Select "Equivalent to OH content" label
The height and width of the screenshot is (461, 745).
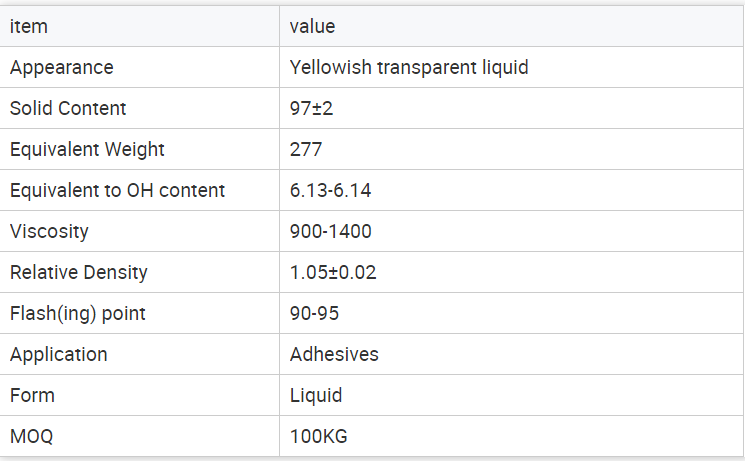pyautogui.click(x=117, y=191)
